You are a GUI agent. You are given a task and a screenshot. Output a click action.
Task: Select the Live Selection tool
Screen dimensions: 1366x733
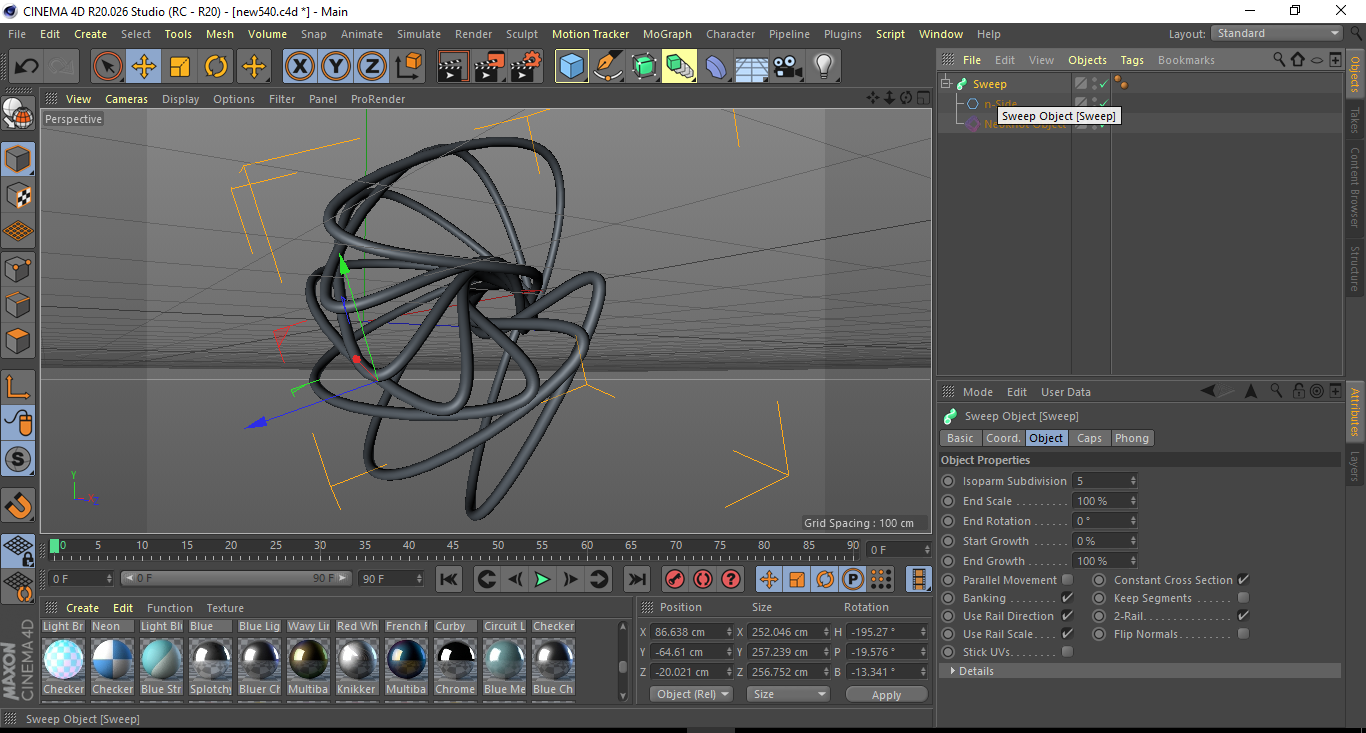108,67
